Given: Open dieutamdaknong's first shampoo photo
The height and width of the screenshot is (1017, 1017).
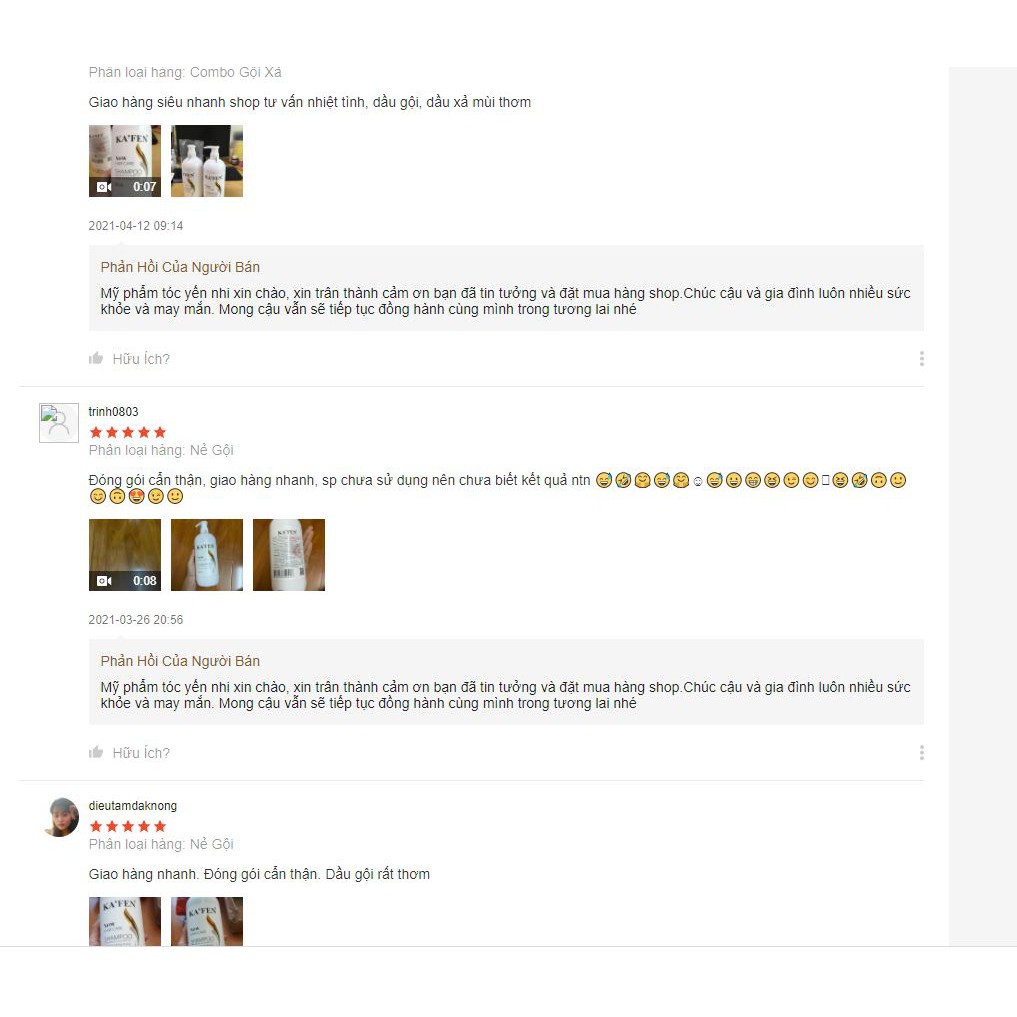Looking at the screenshot, I should (x=125, y=921).
